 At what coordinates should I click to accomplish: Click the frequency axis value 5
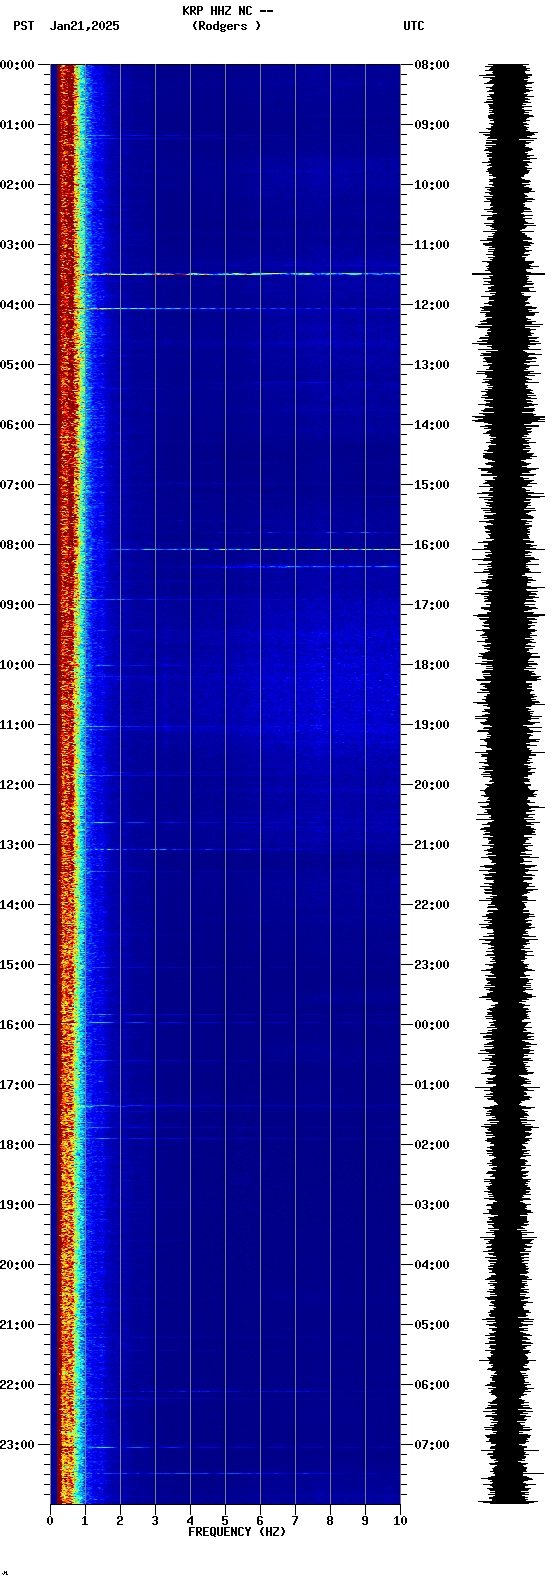coord(225,1521)
